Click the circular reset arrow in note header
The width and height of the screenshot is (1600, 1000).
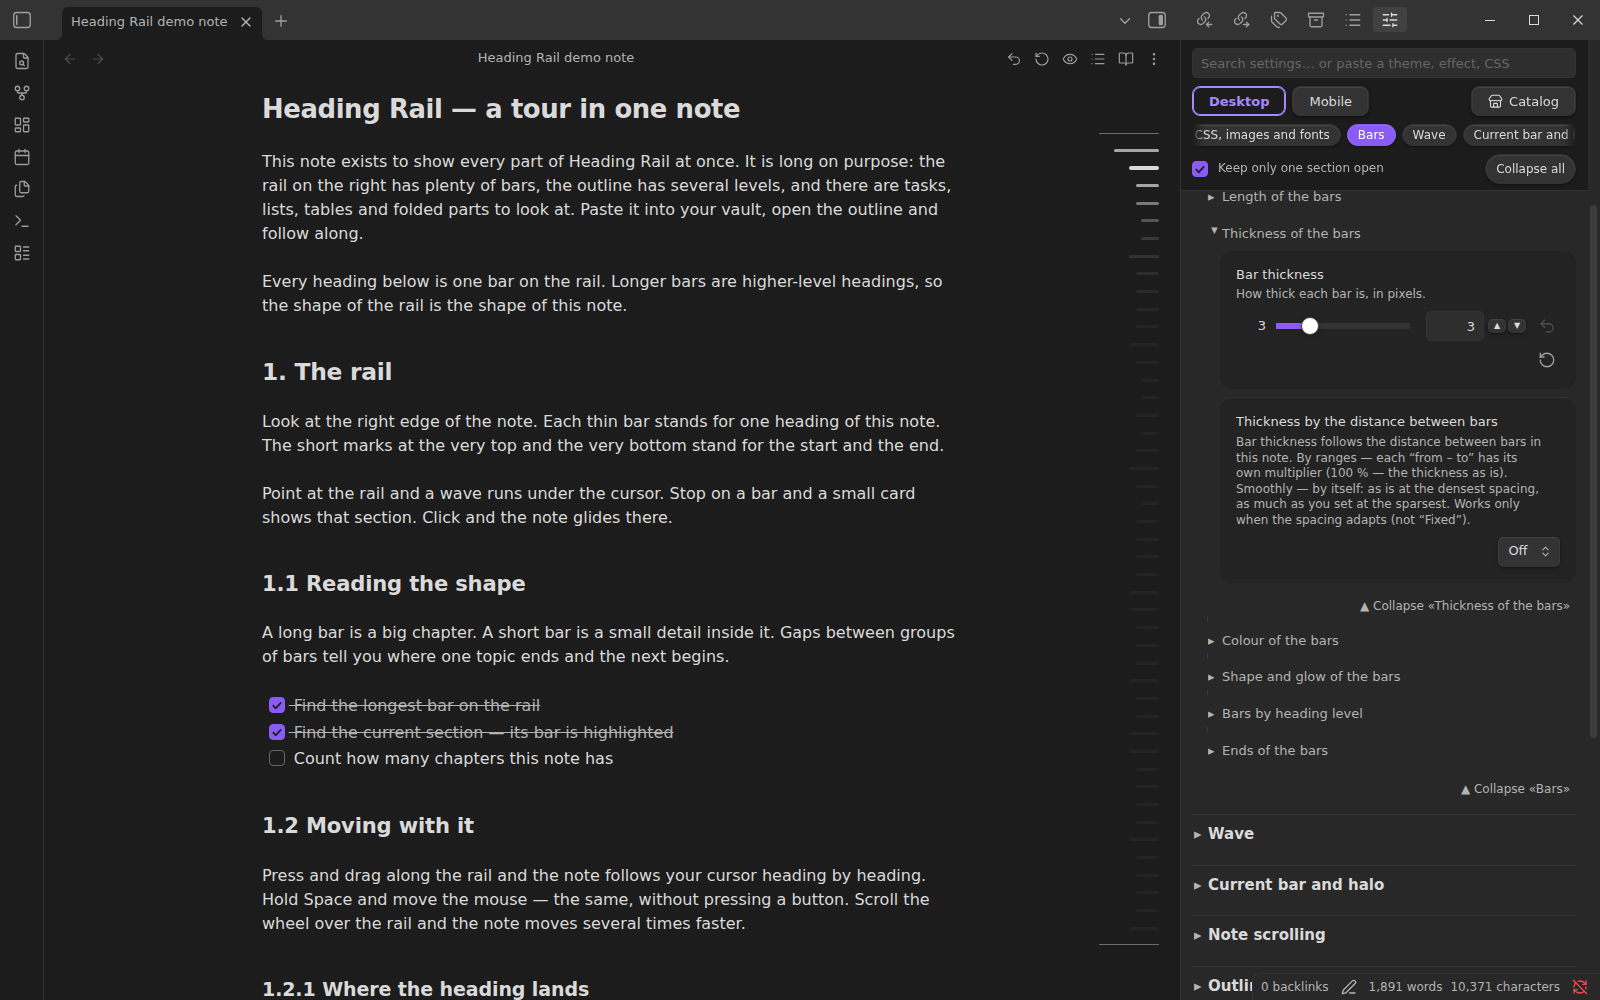(1042, 59)
